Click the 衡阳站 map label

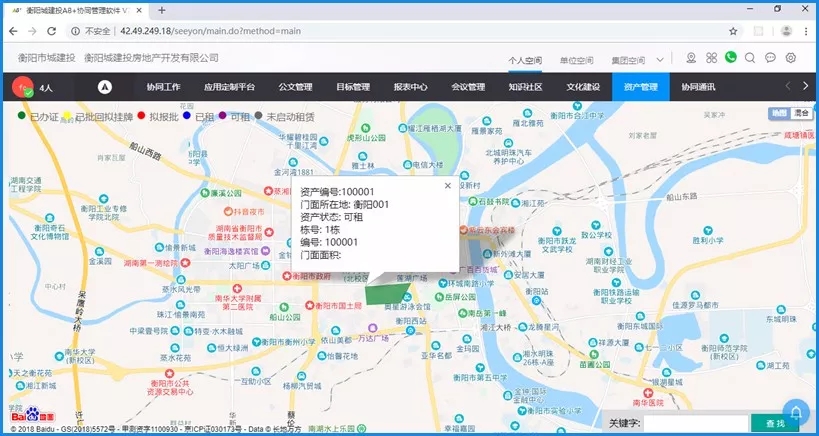click(x=537, y=291)
